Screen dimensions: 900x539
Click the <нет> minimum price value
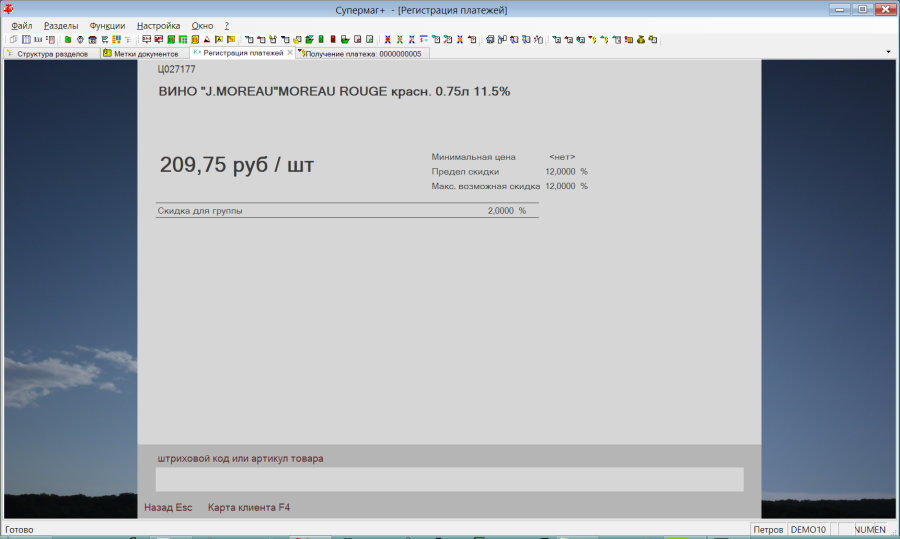pos(562,157)
